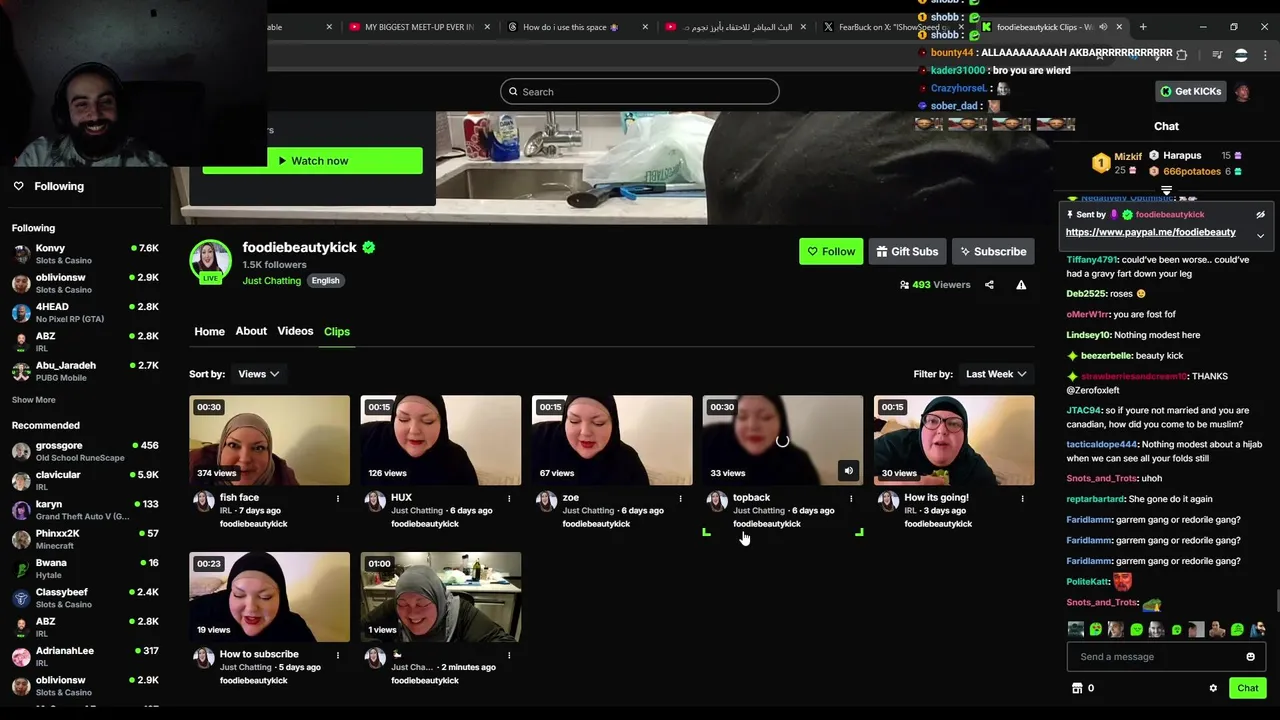The height and width of the screenshot is (720, 1280).
Task: Click the Gift Subs button
Action: 907,252
